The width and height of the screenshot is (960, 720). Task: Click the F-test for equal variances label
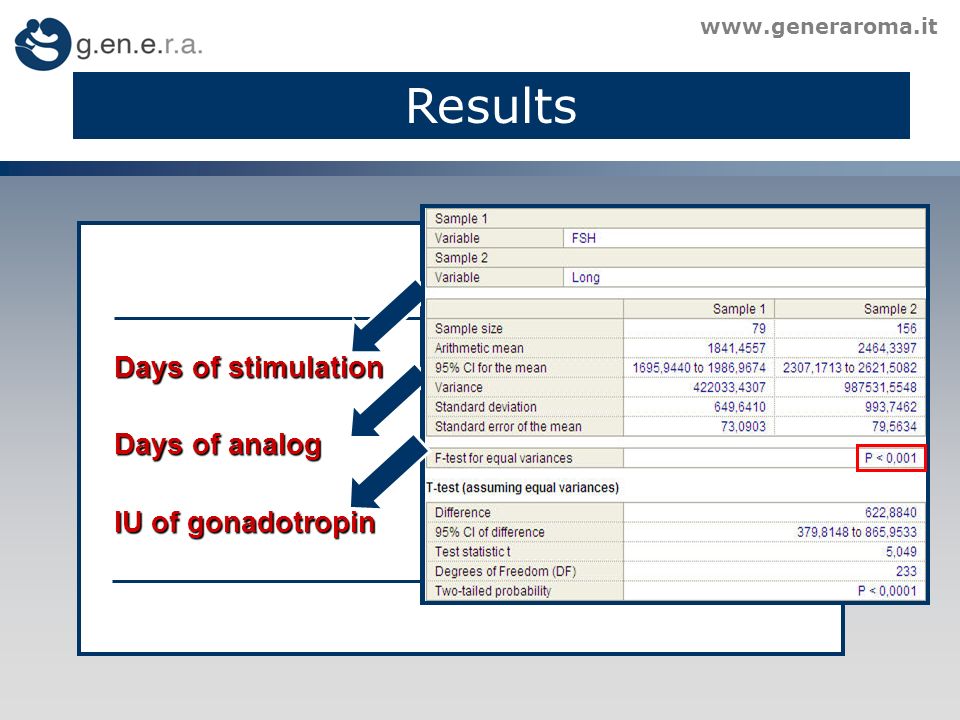[x=503, y=459]
